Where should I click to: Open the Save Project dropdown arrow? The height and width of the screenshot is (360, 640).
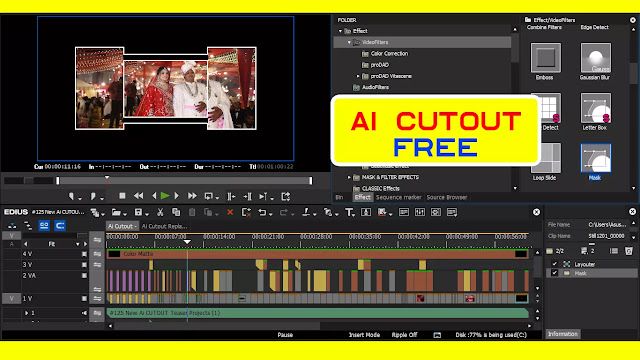(x=147, y=214)
